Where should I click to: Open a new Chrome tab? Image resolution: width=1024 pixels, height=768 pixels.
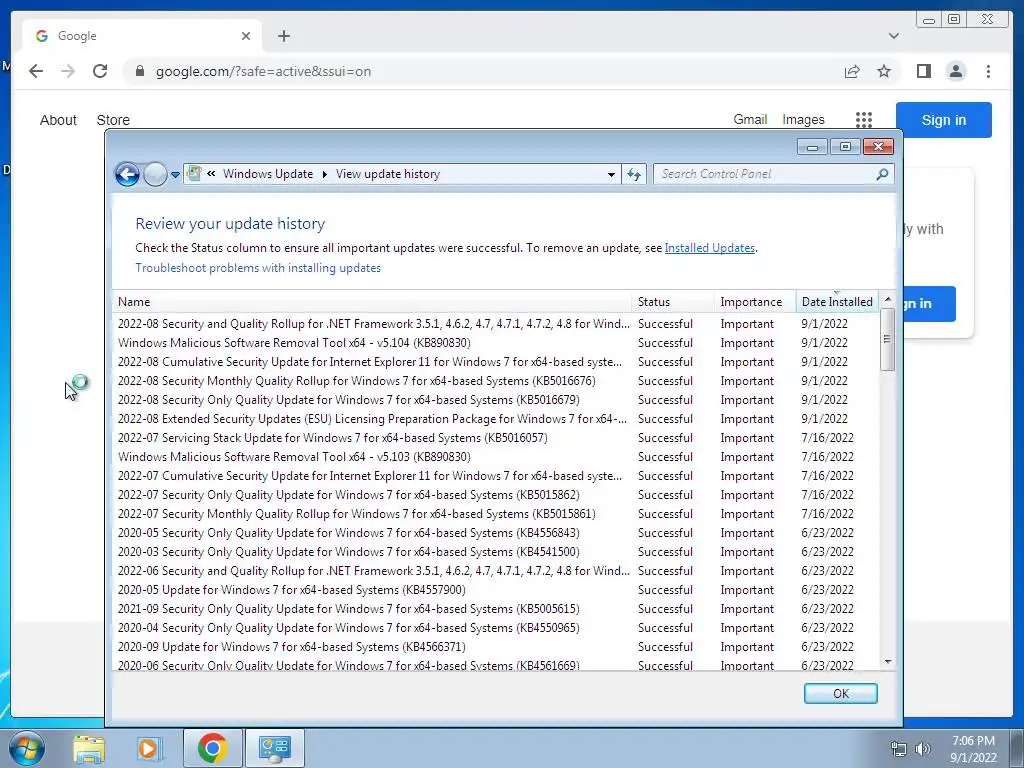(283, 36)
